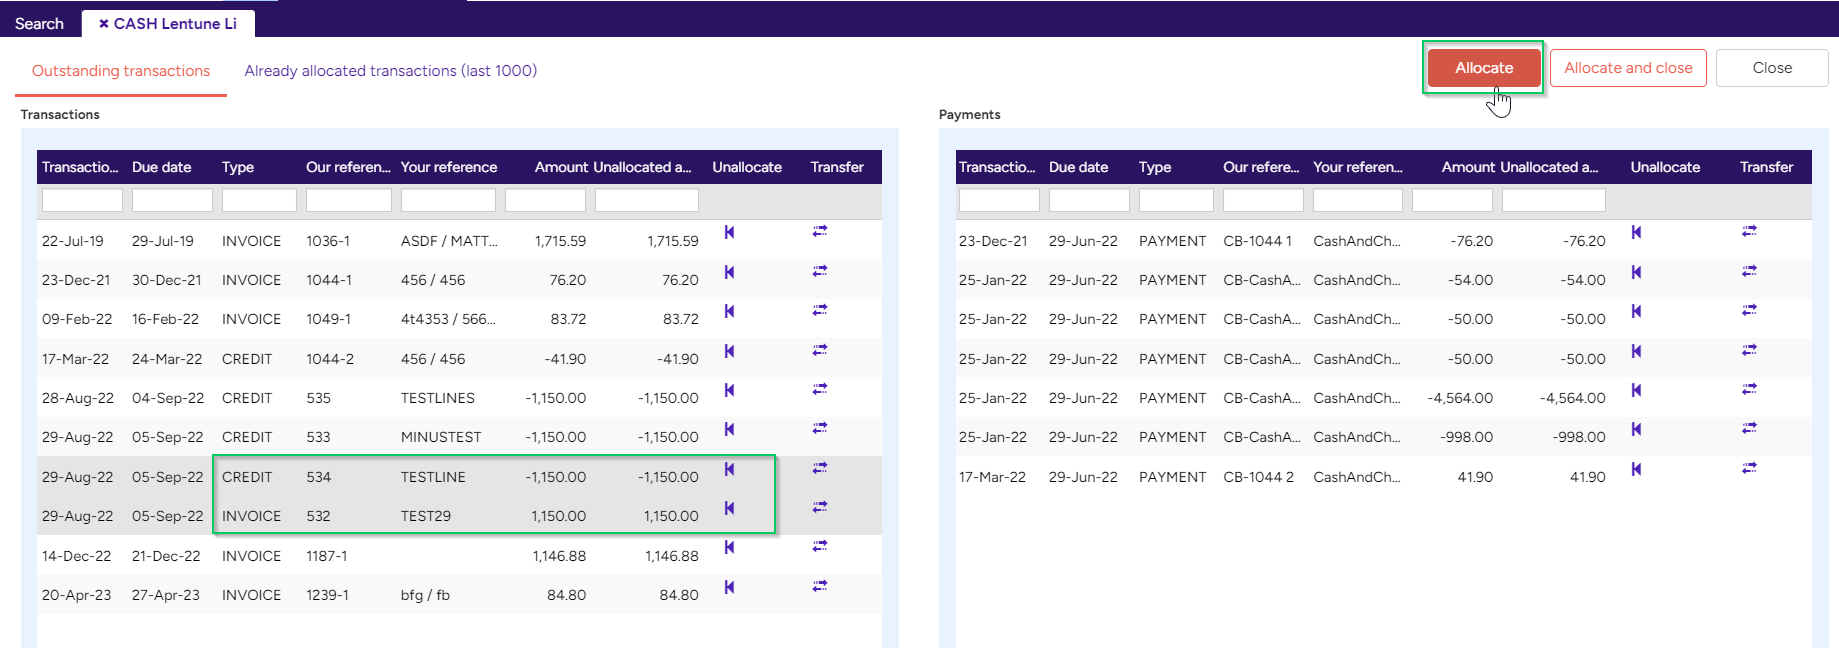Click transfer icon for credit 533 MINUSTEST
Viewport: 1839px width, 648px height.
point(820,428)
